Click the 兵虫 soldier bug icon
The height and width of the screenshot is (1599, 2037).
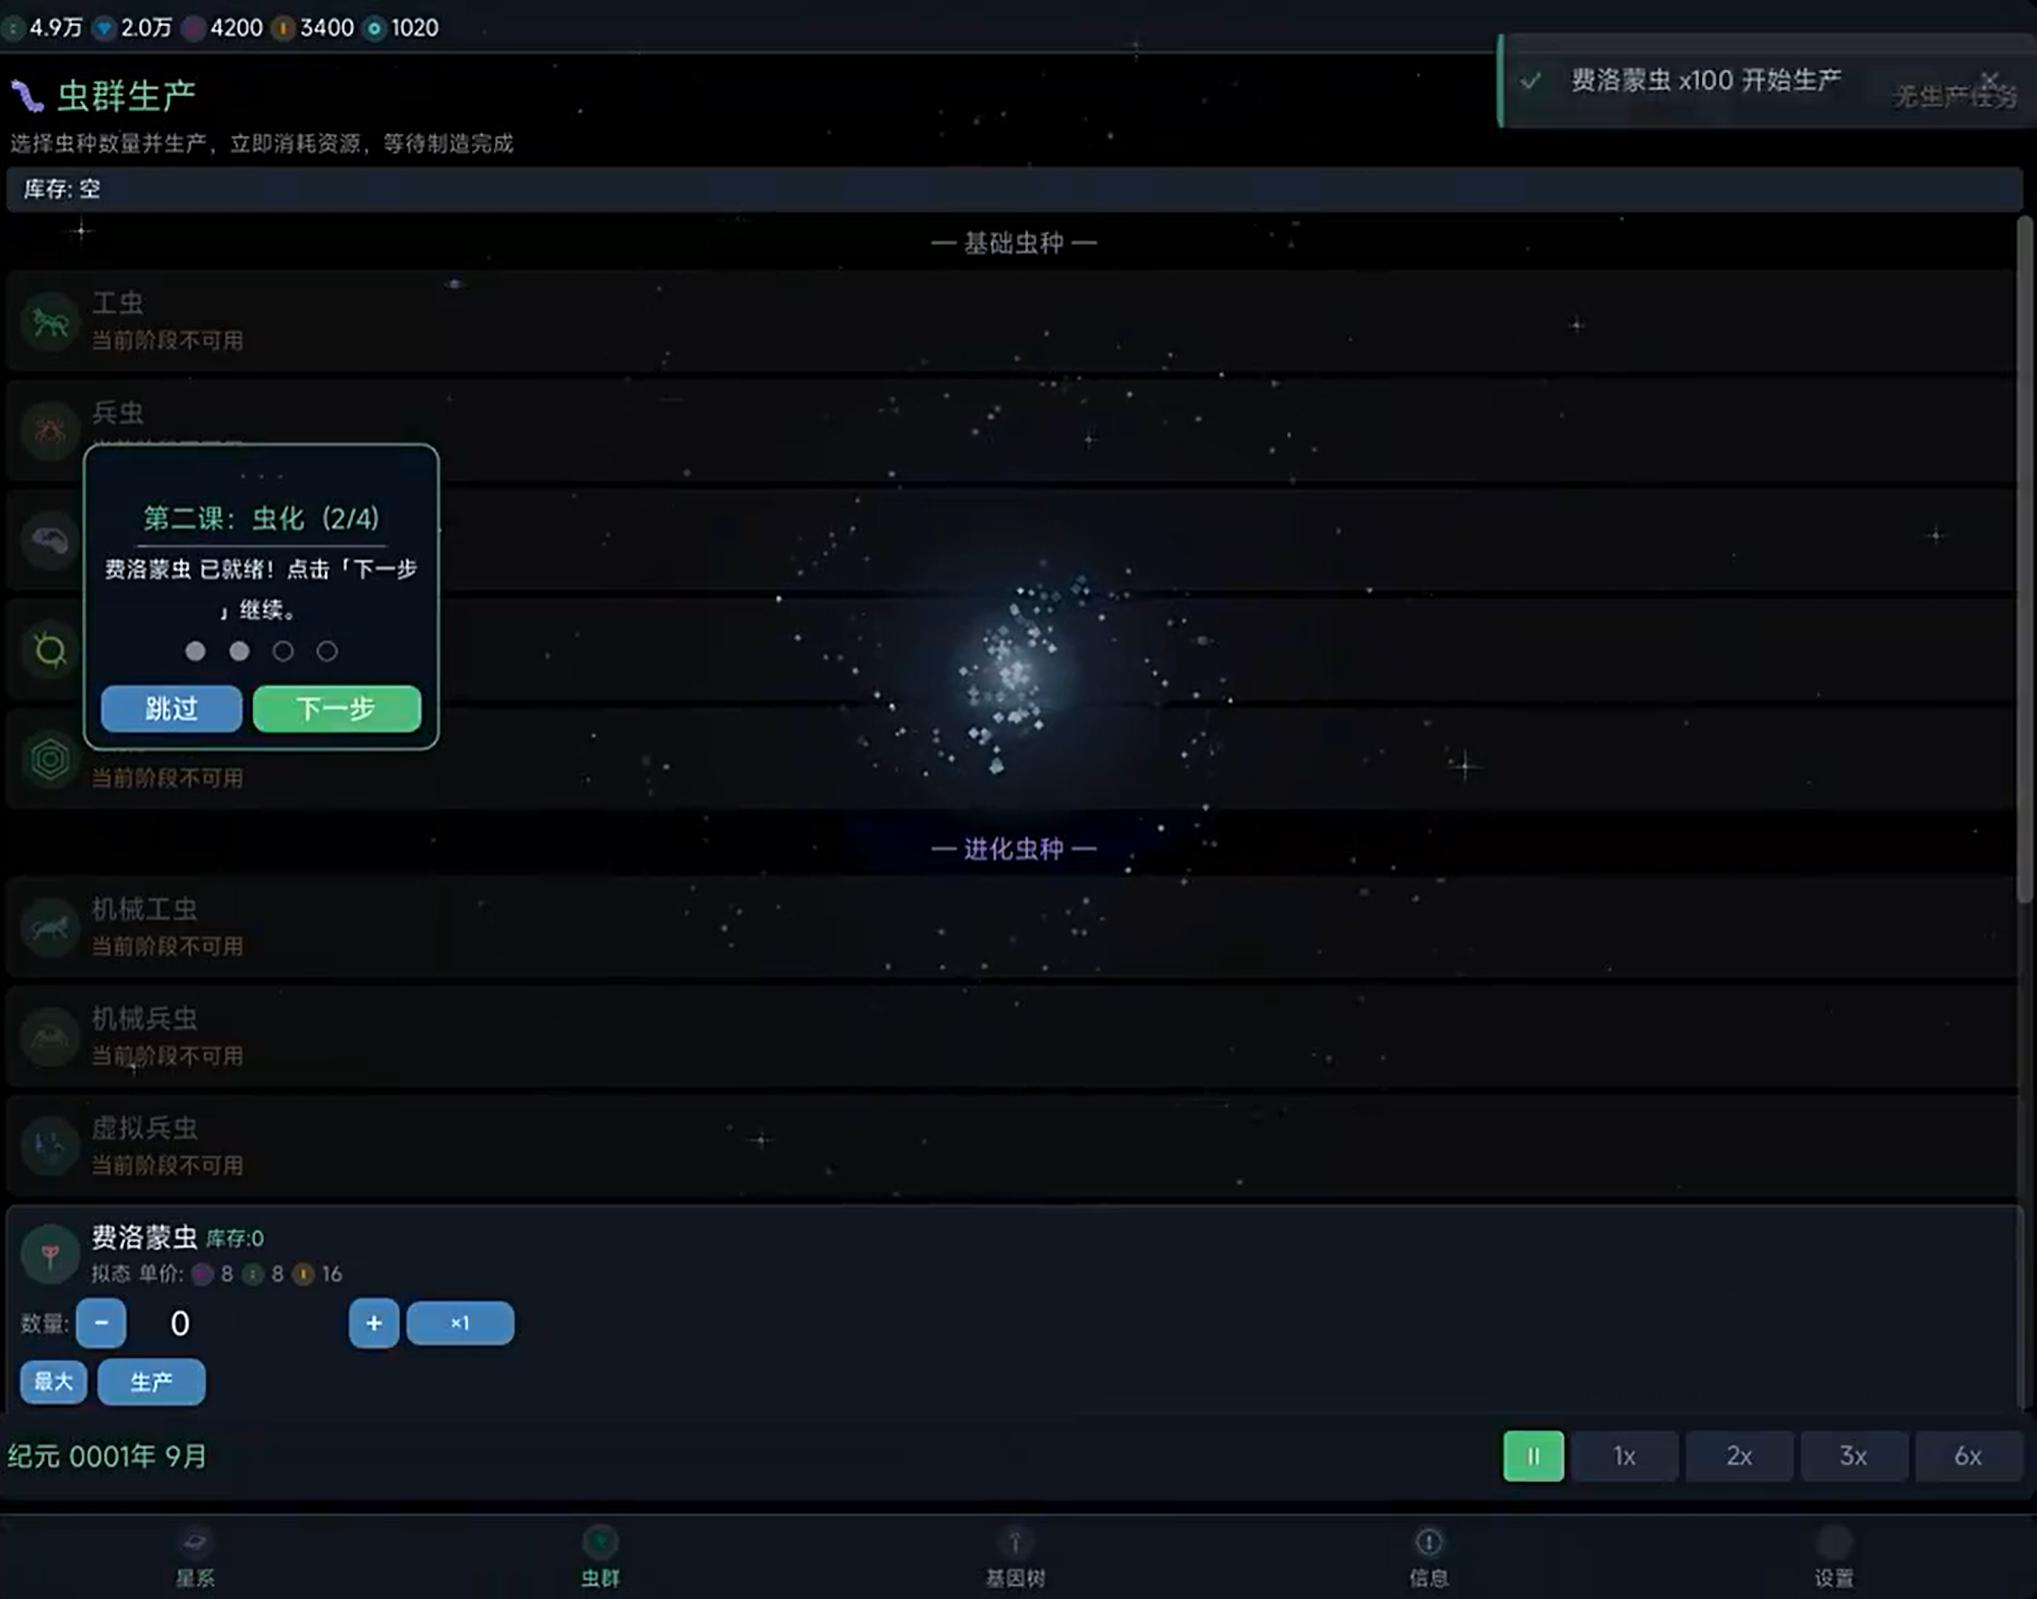[x=49, y=431]
